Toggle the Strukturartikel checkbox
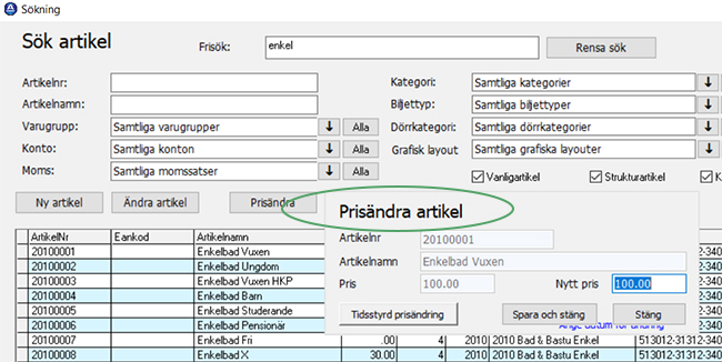Image resolution: width=722 pixels, height=362 pixels. (596, 177)
